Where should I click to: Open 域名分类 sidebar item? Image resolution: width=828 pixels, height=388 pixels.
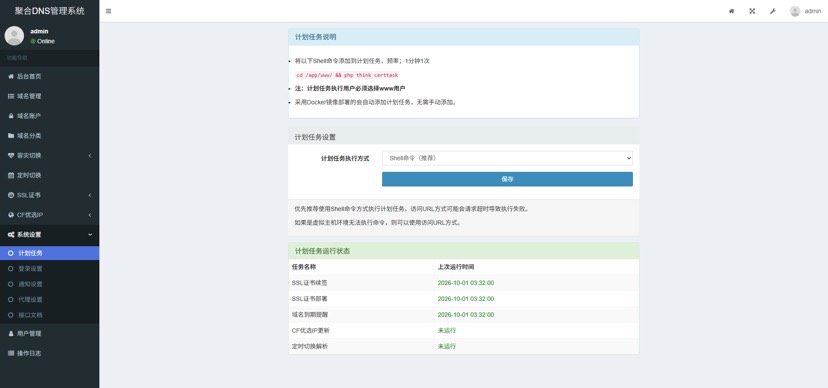point(50,136)
